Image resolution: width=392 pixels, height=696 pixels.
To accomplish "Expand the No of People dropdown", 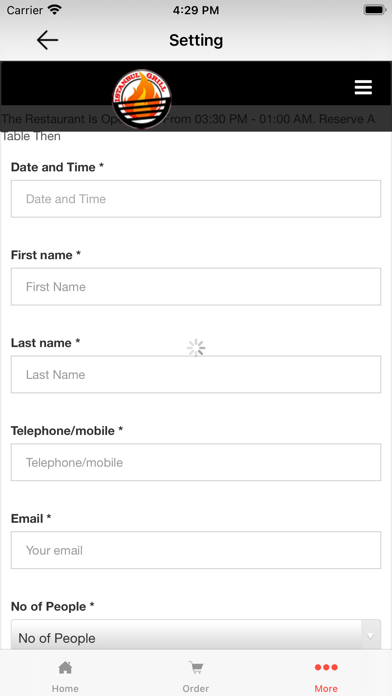I will coord(196,635).
